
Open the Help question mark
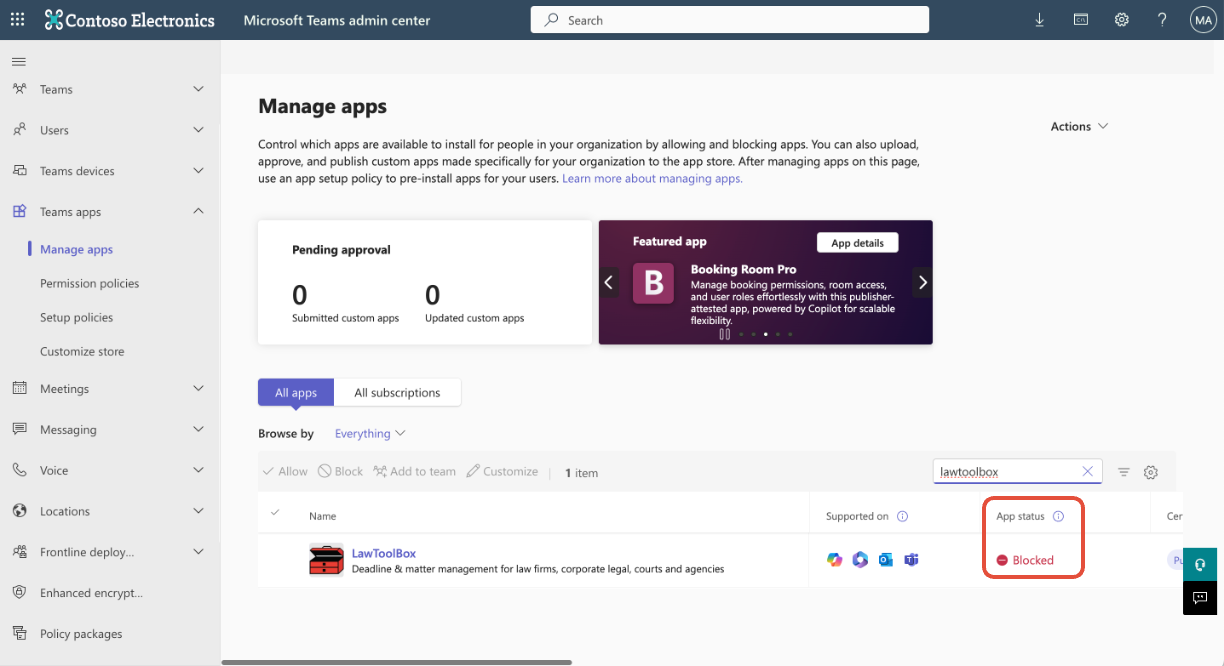coord(1162,20)
